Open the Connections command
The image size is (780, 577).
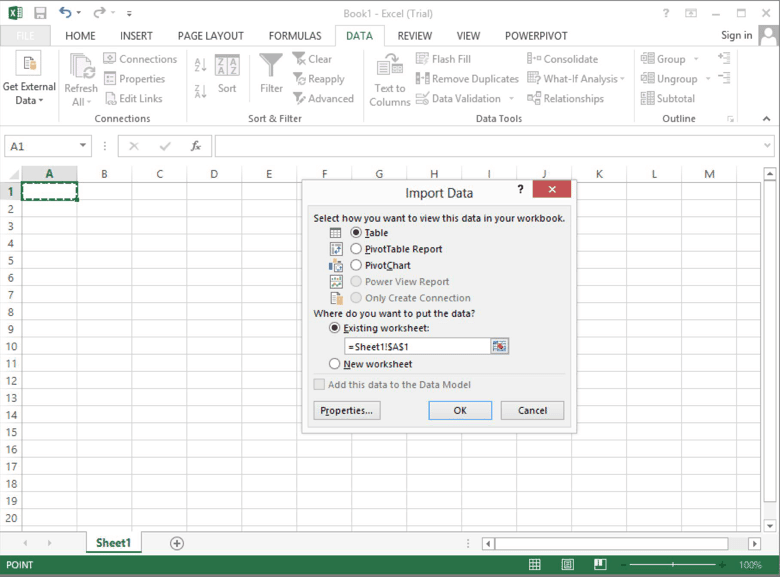click(140, 59)
